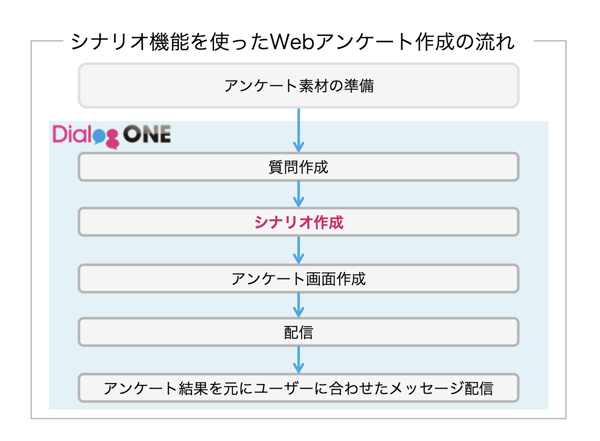Image resolution: width=600 pixels, height=441 pixels.
Task: Click the arrow between 質問作成 and シナリオ作成
Action: coord(299,195)
